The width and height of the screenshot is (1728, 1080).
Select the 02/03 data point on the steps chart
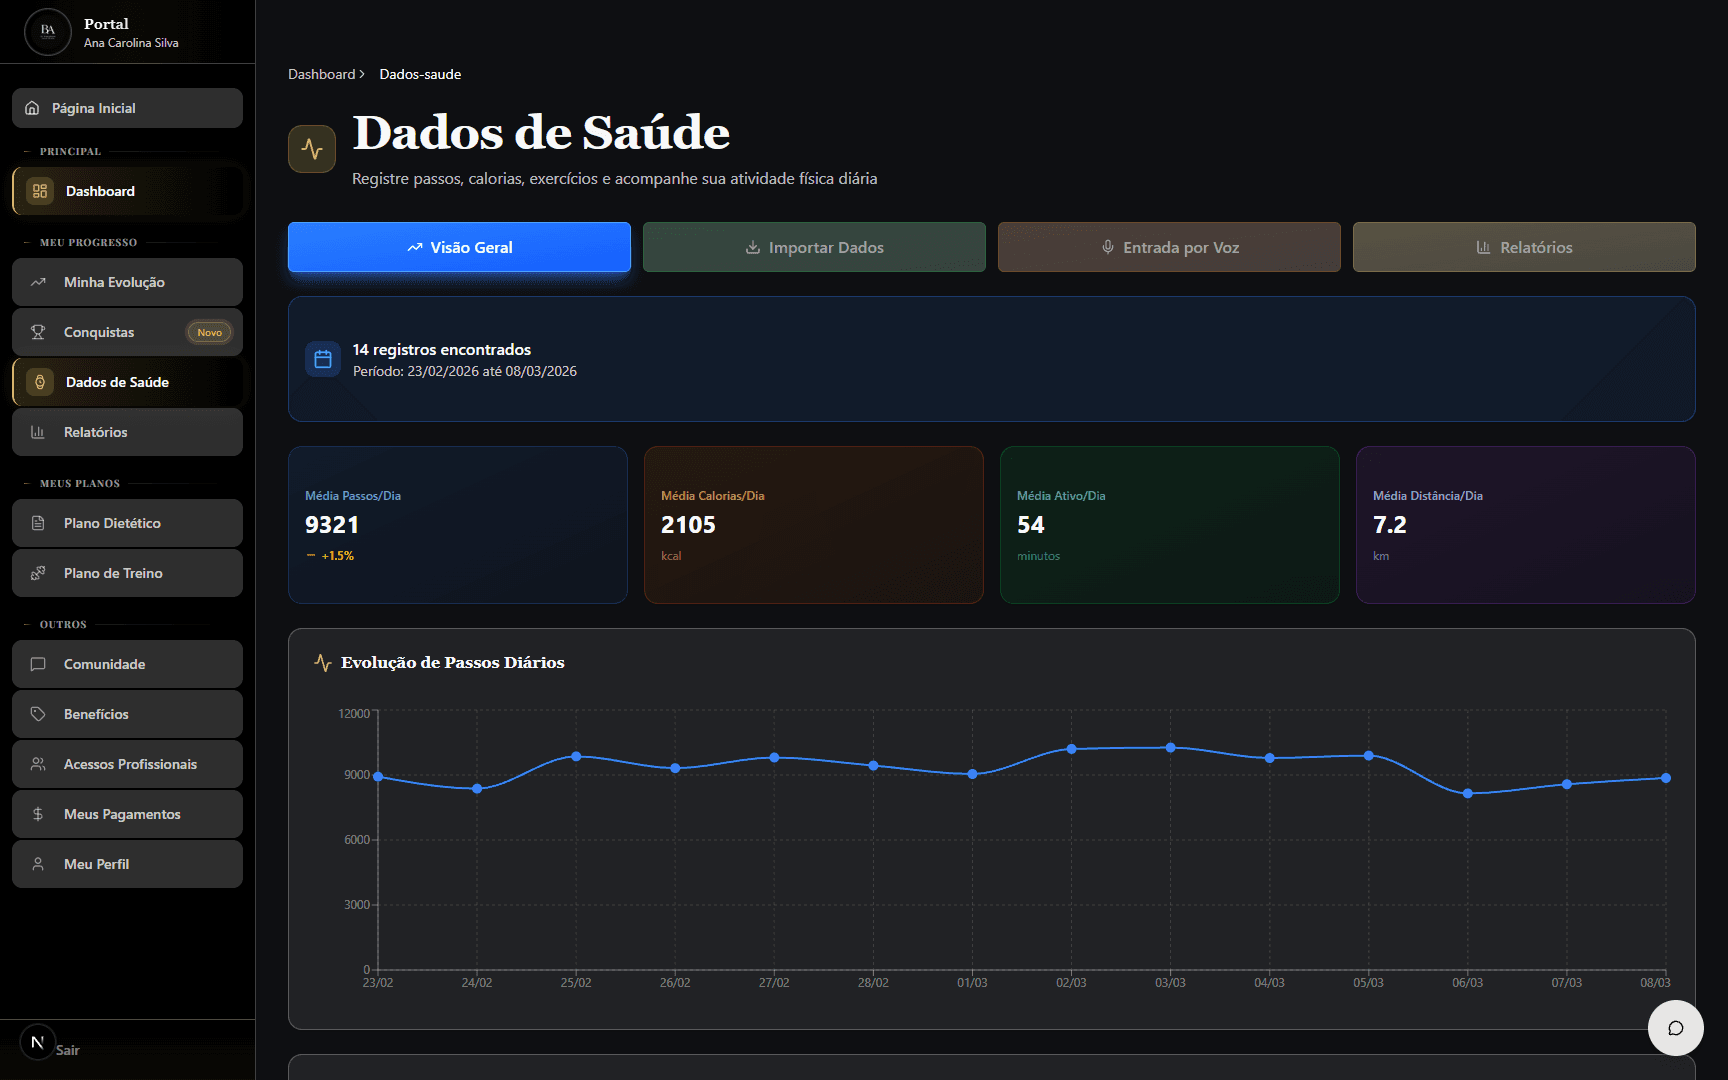pyautogui.click(x=1072, y=747)
